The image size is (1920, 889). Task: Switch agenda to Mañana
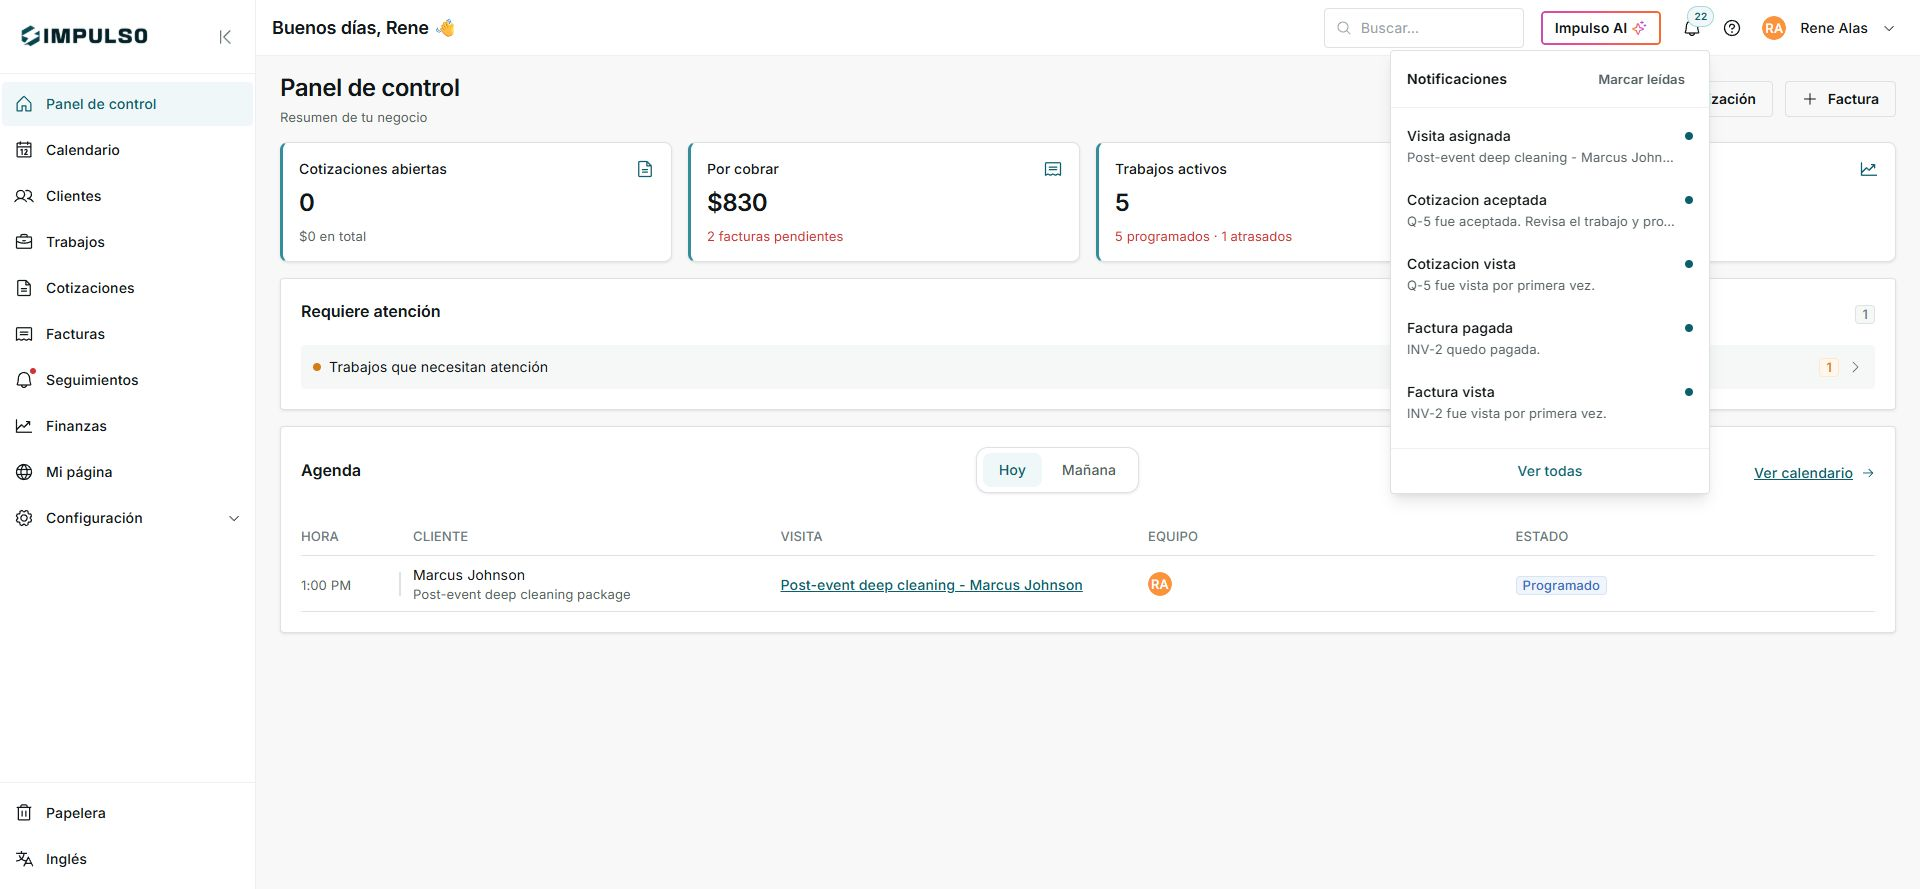(x=1088, y=470)
